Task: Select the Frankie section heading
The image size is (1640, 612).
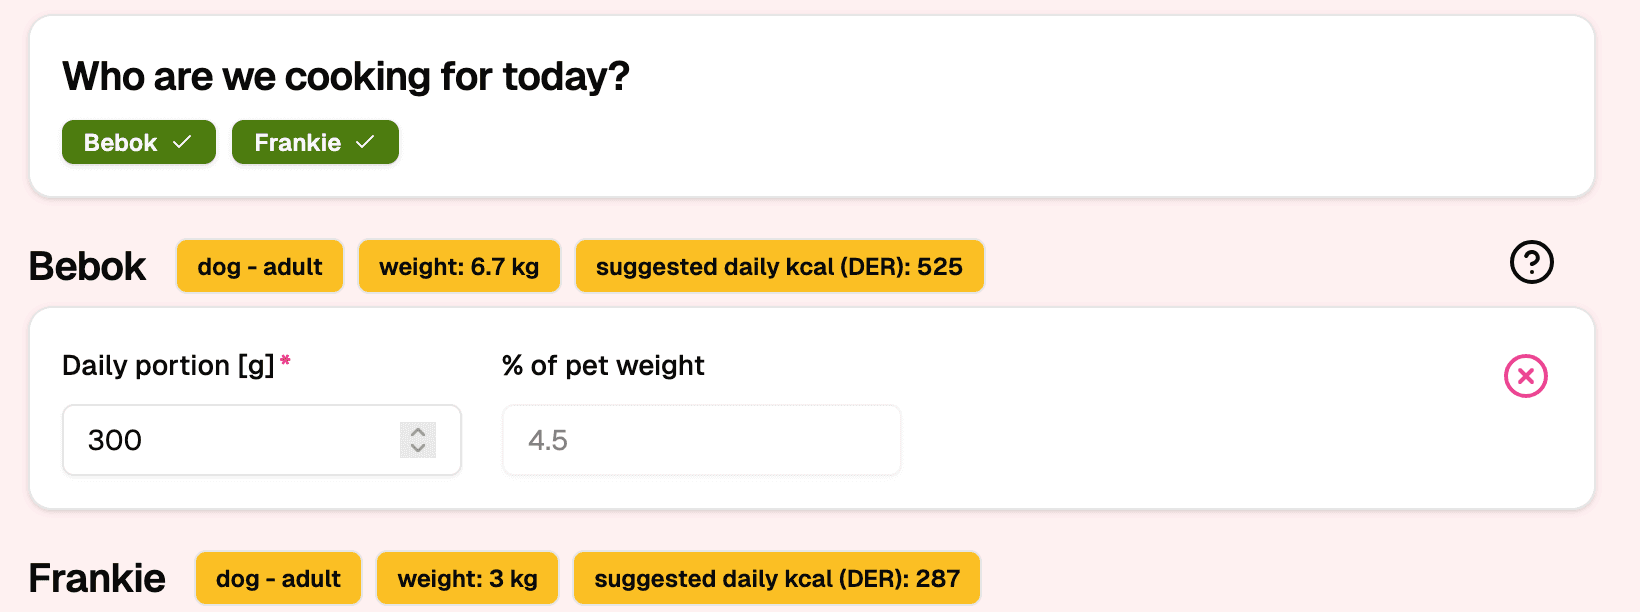Action: (x=97, y=578)
